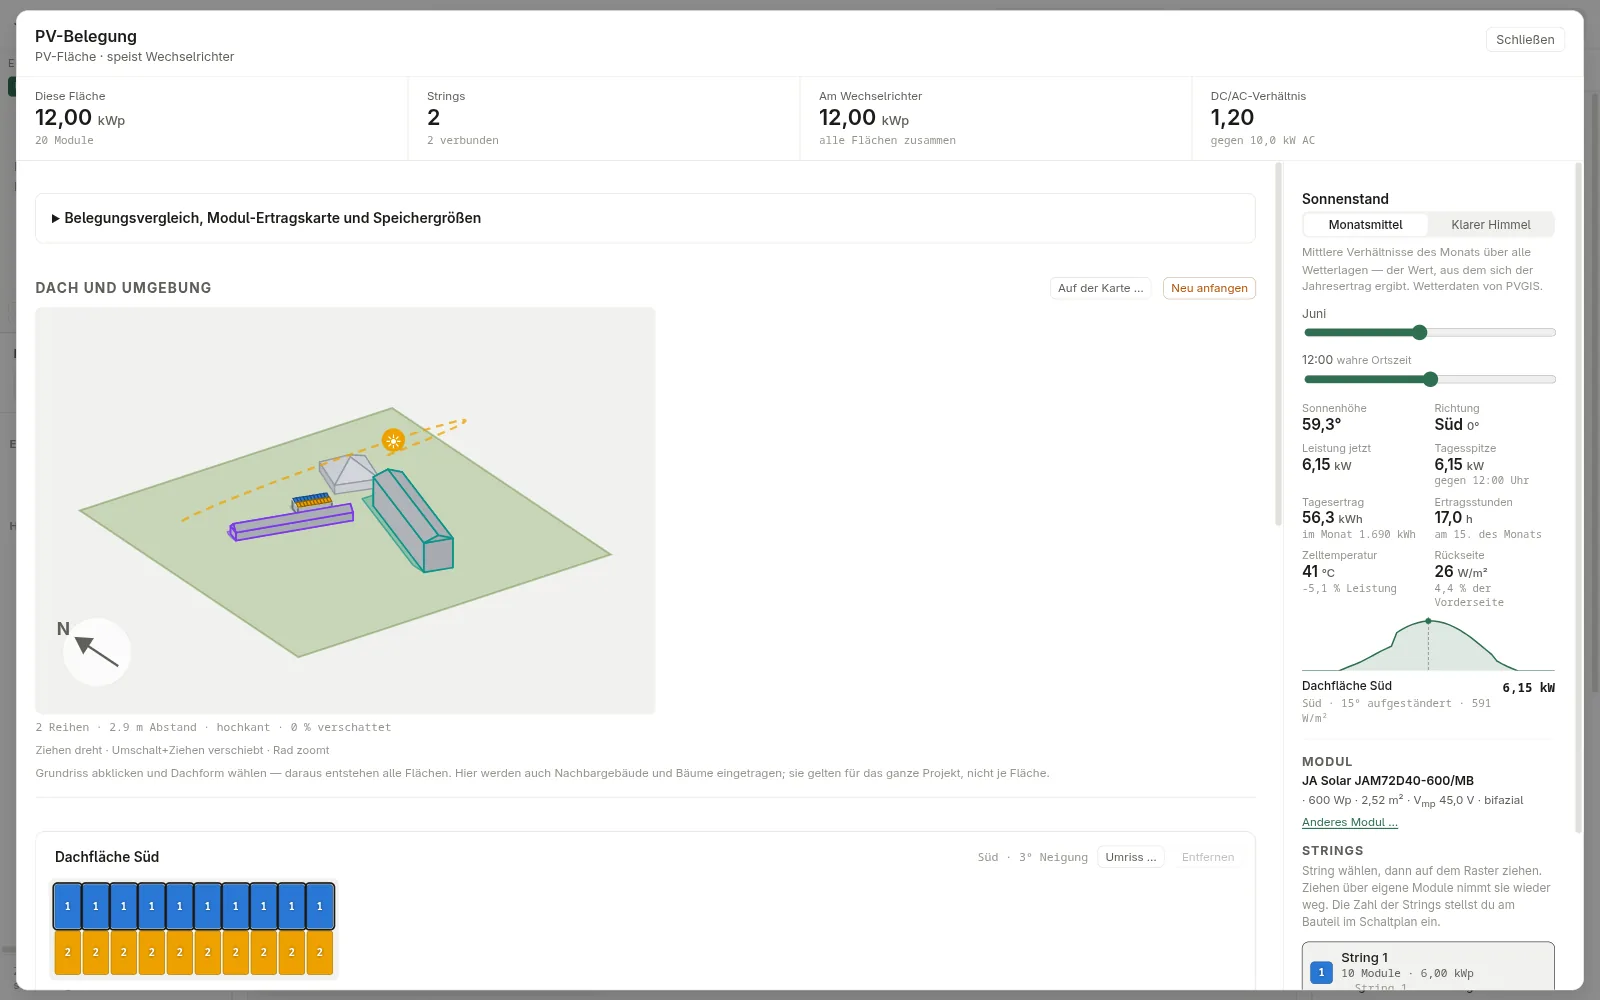This screenshot has height=1000, width=1600.
Task: Adjust the Juni month slider handle
Action: coord(1419,332)
